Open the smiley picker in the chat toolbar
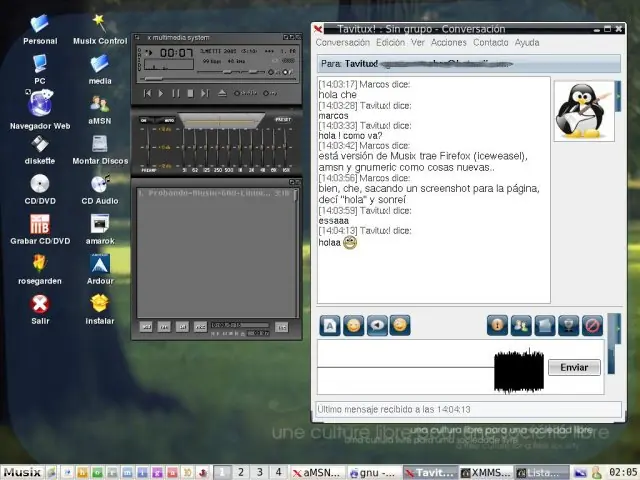The image size is (640, 480). click(353, 325)
